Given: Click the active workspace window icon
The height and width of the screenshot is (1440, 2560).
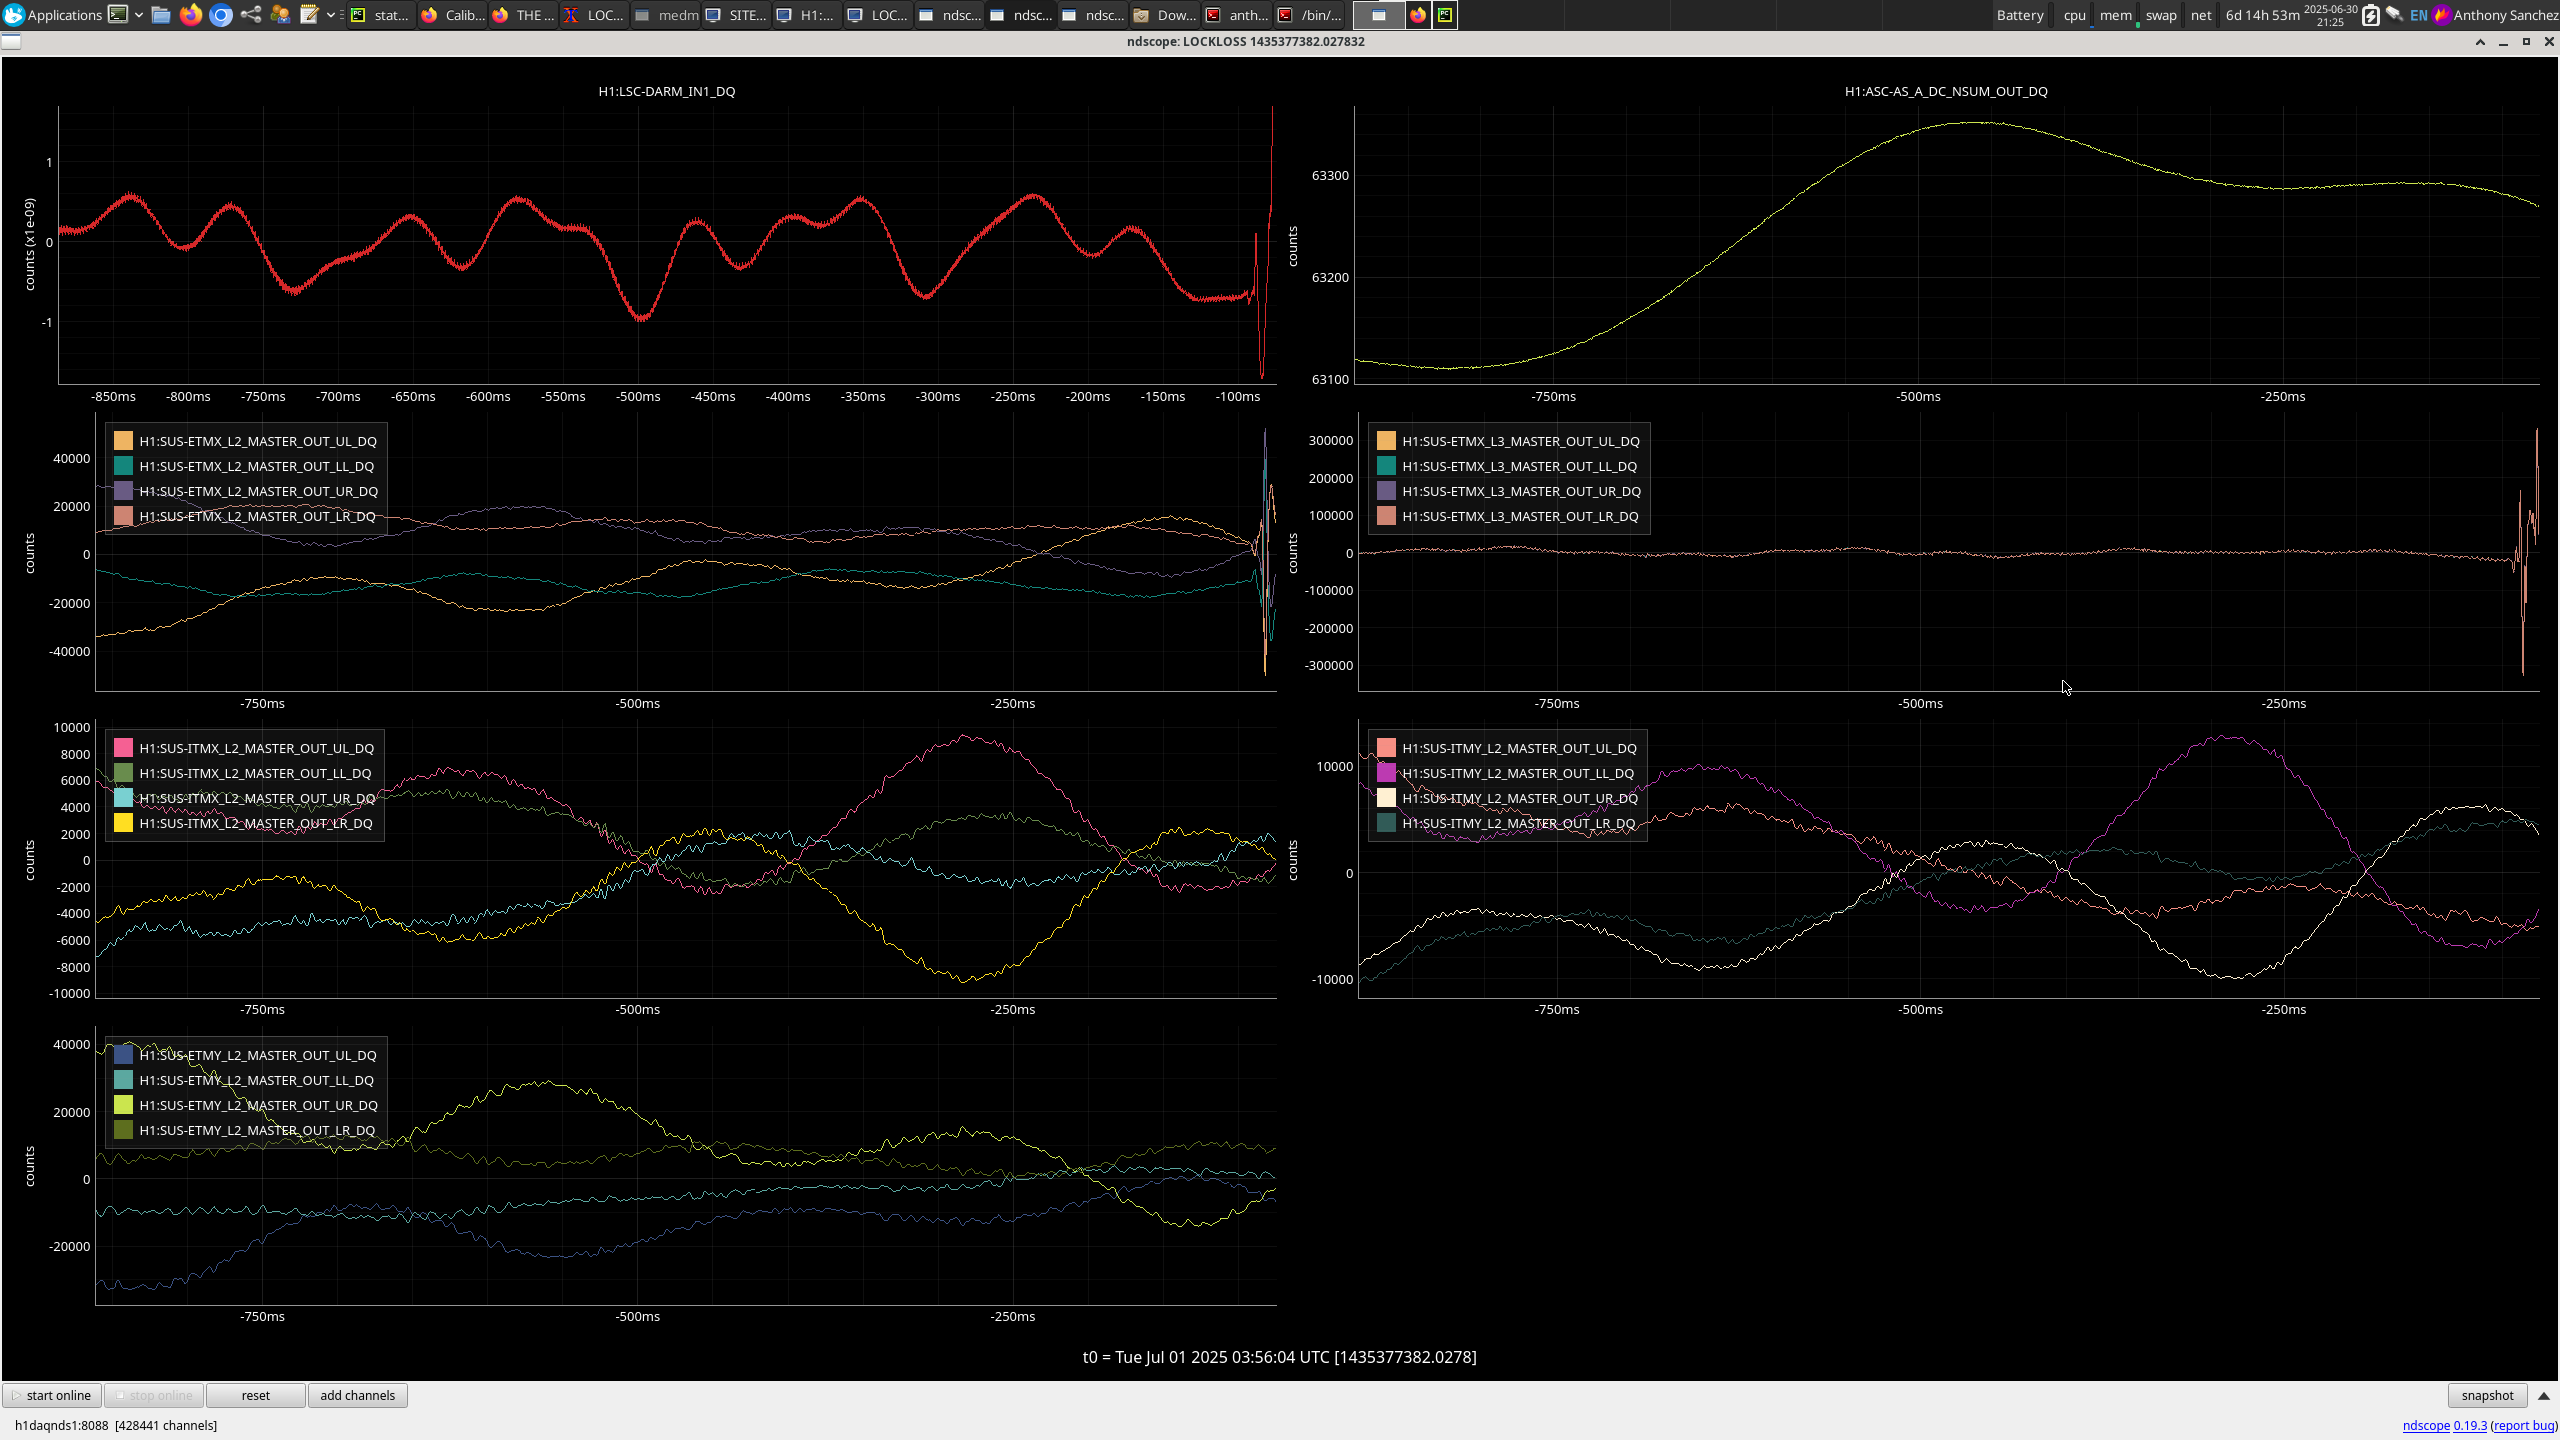Looking at the screenshot, I should point(1379,15).
